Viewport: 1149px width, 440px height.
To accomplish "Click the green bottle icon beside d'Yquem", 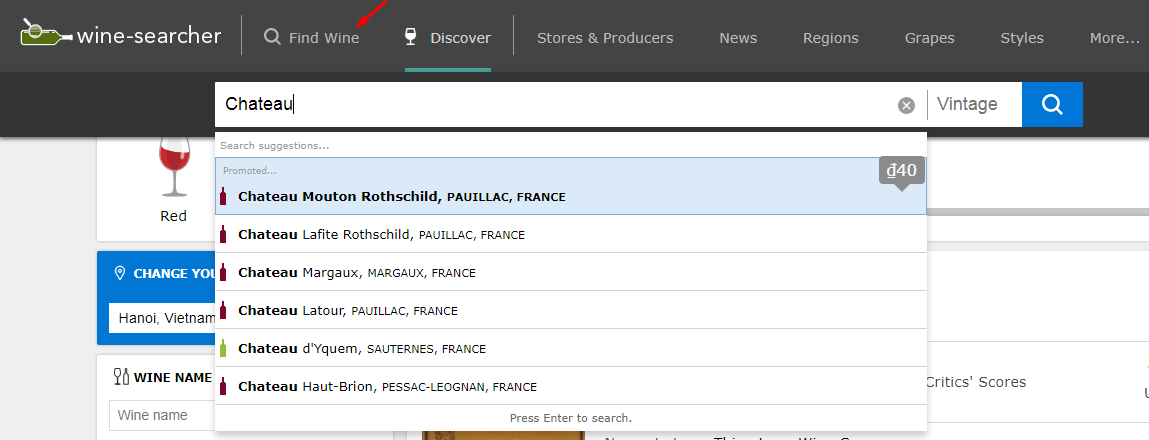I will (223, 348).
